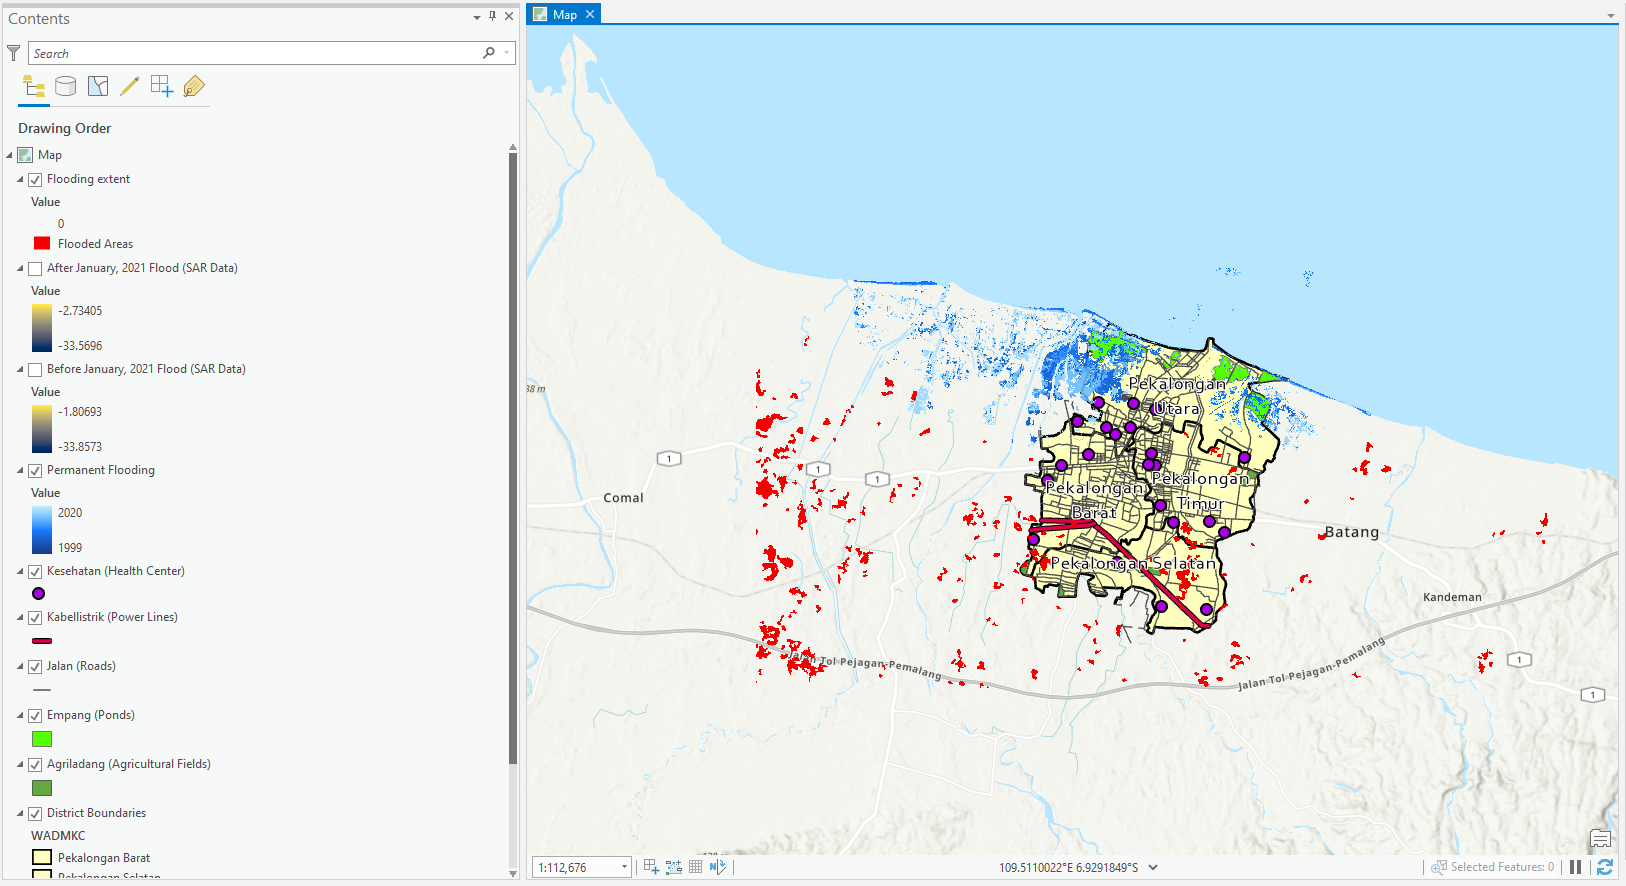1626x886 pixels.
Task: Open the green Empang (Ponds) symbol swatch
Action: 42,739
